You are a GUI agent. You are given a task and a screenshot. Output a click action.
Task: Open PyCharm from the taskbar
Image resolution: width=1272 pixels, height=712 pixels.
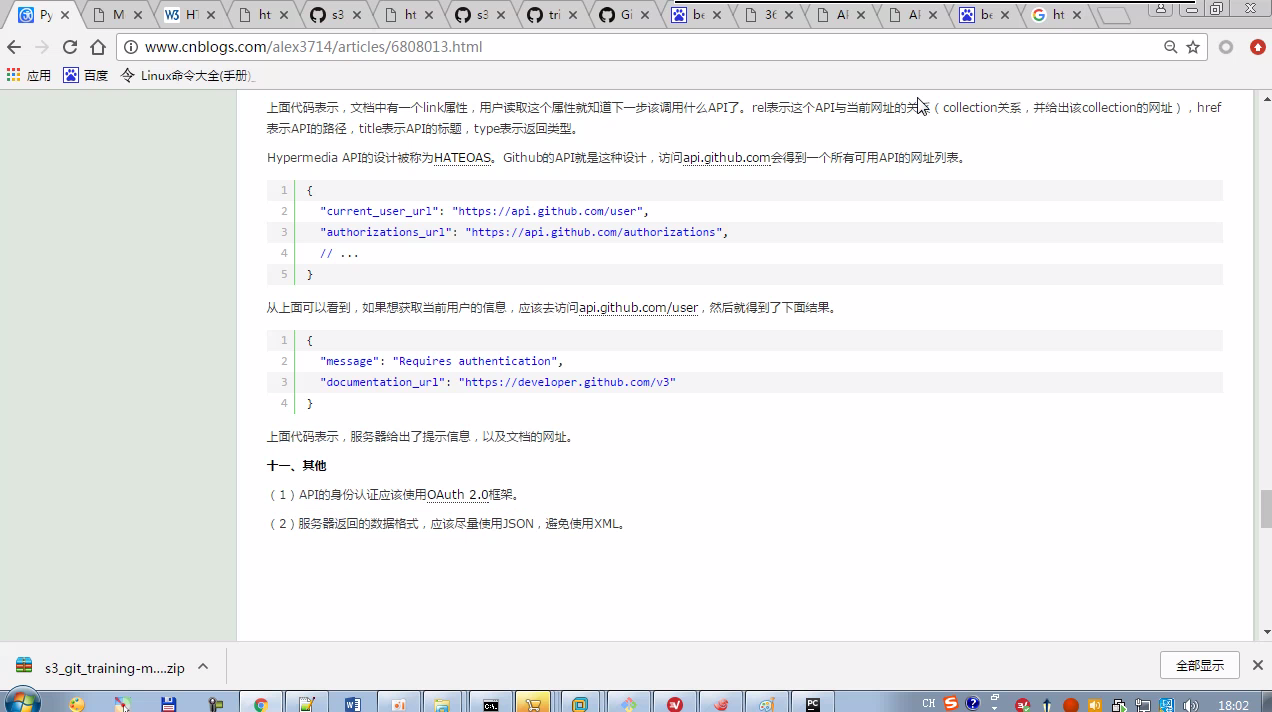click(x=813, y=704)
